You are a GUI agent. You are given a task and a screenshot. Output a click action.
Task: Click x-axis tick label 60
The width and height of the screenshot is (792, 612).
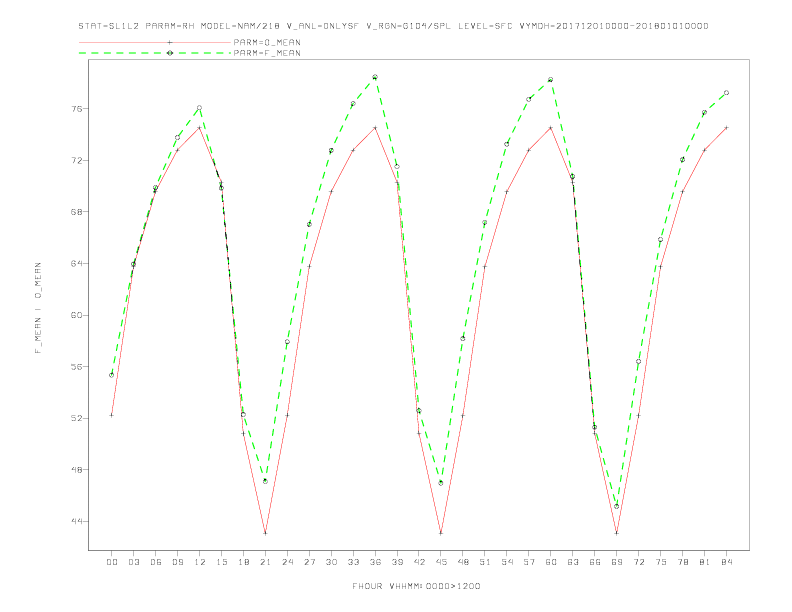(551, 562)
